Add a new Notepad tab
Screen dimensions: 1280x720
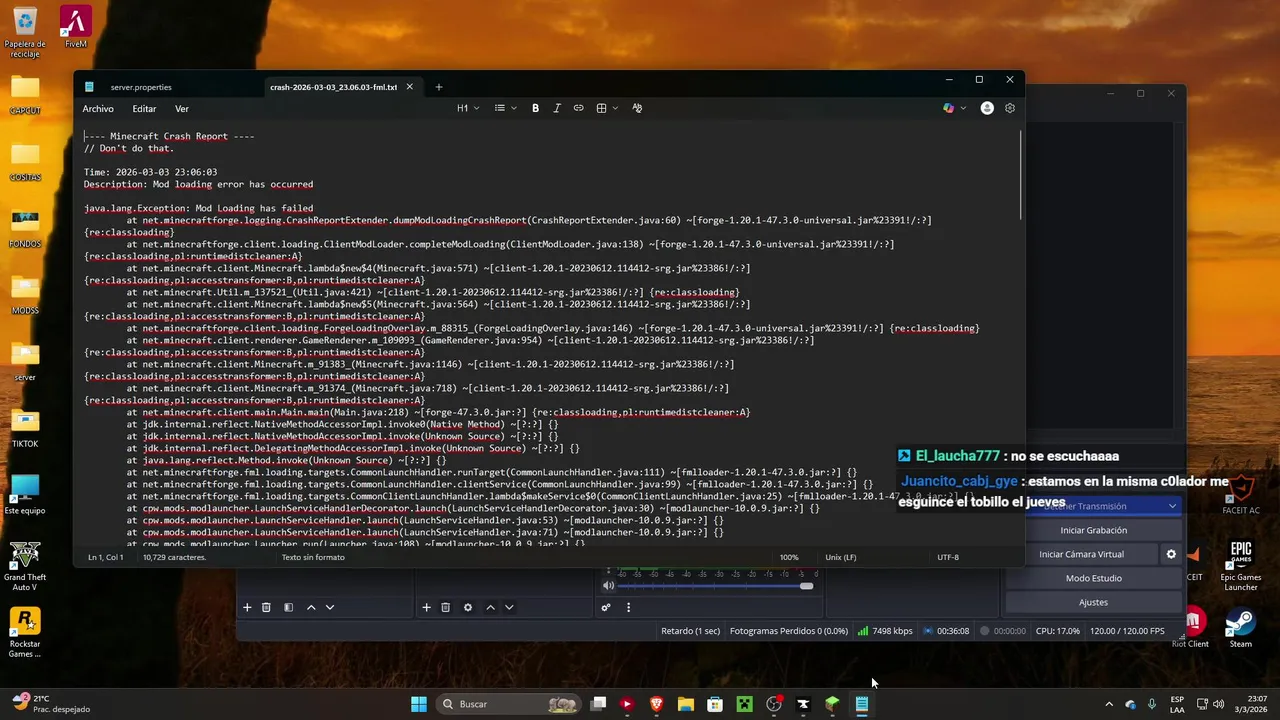coord(438,87)
